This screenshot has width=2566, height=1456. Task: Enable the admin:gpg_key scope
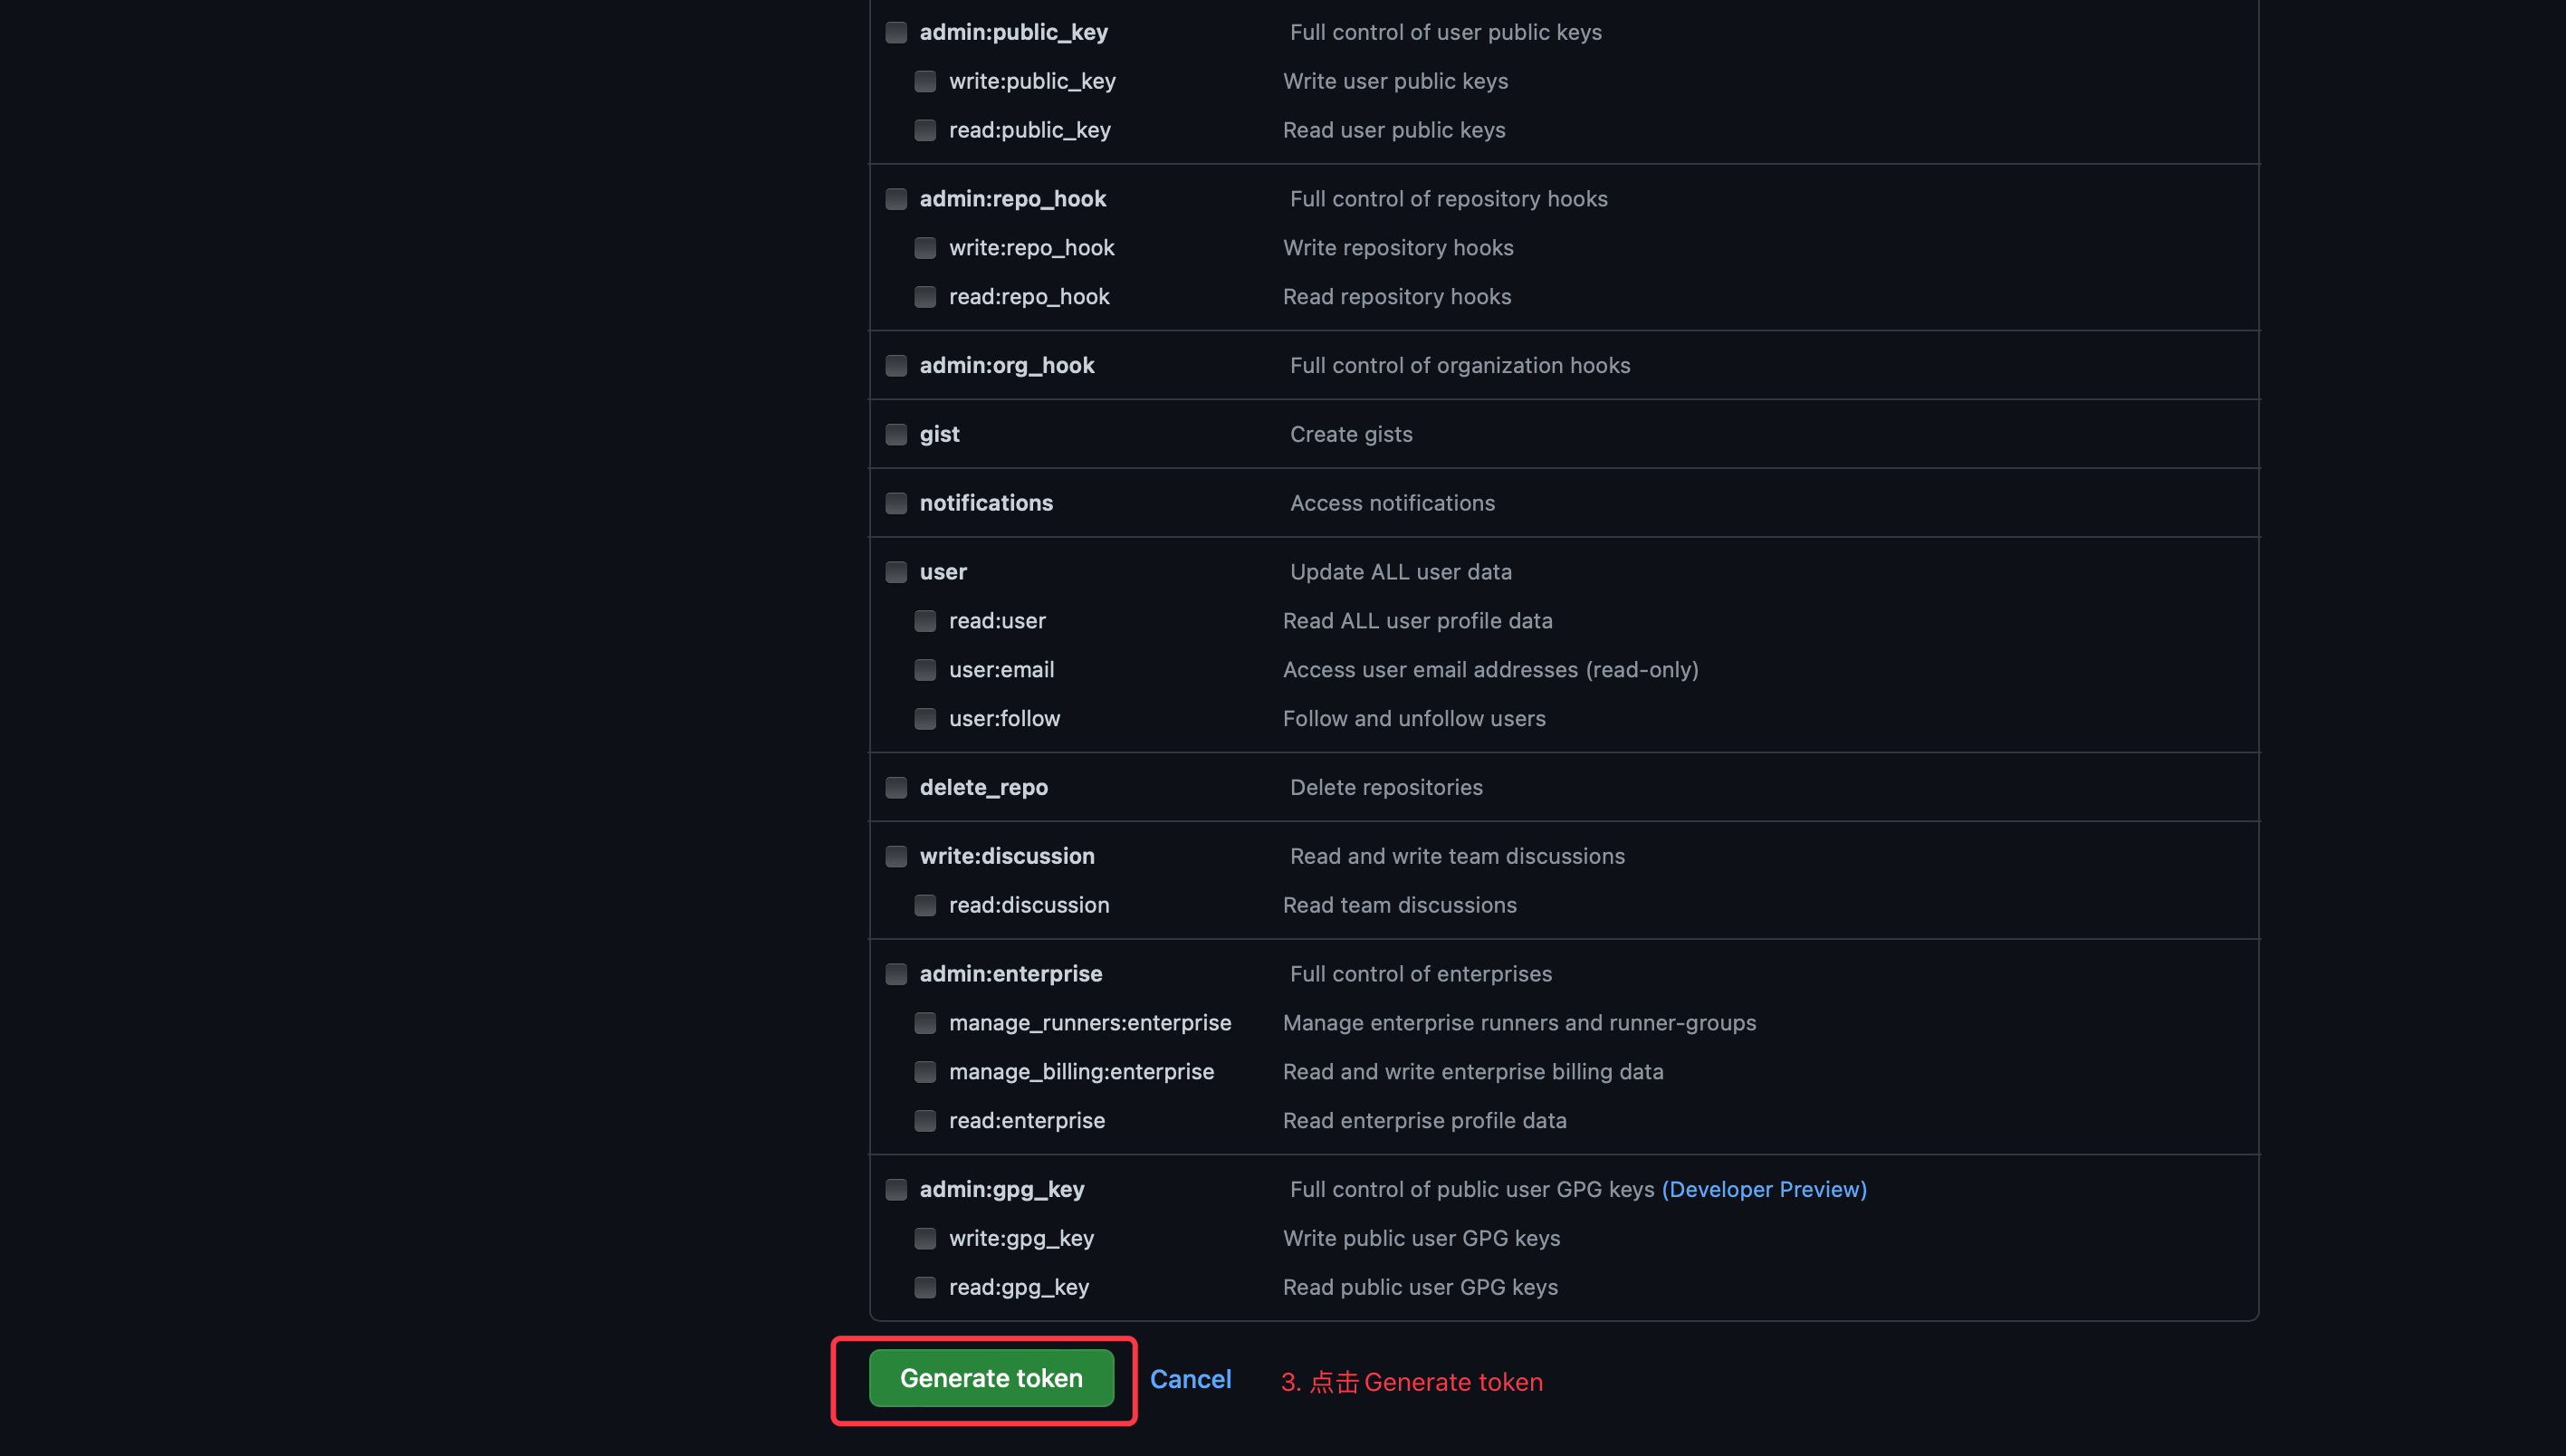[x=896, y=1189]
